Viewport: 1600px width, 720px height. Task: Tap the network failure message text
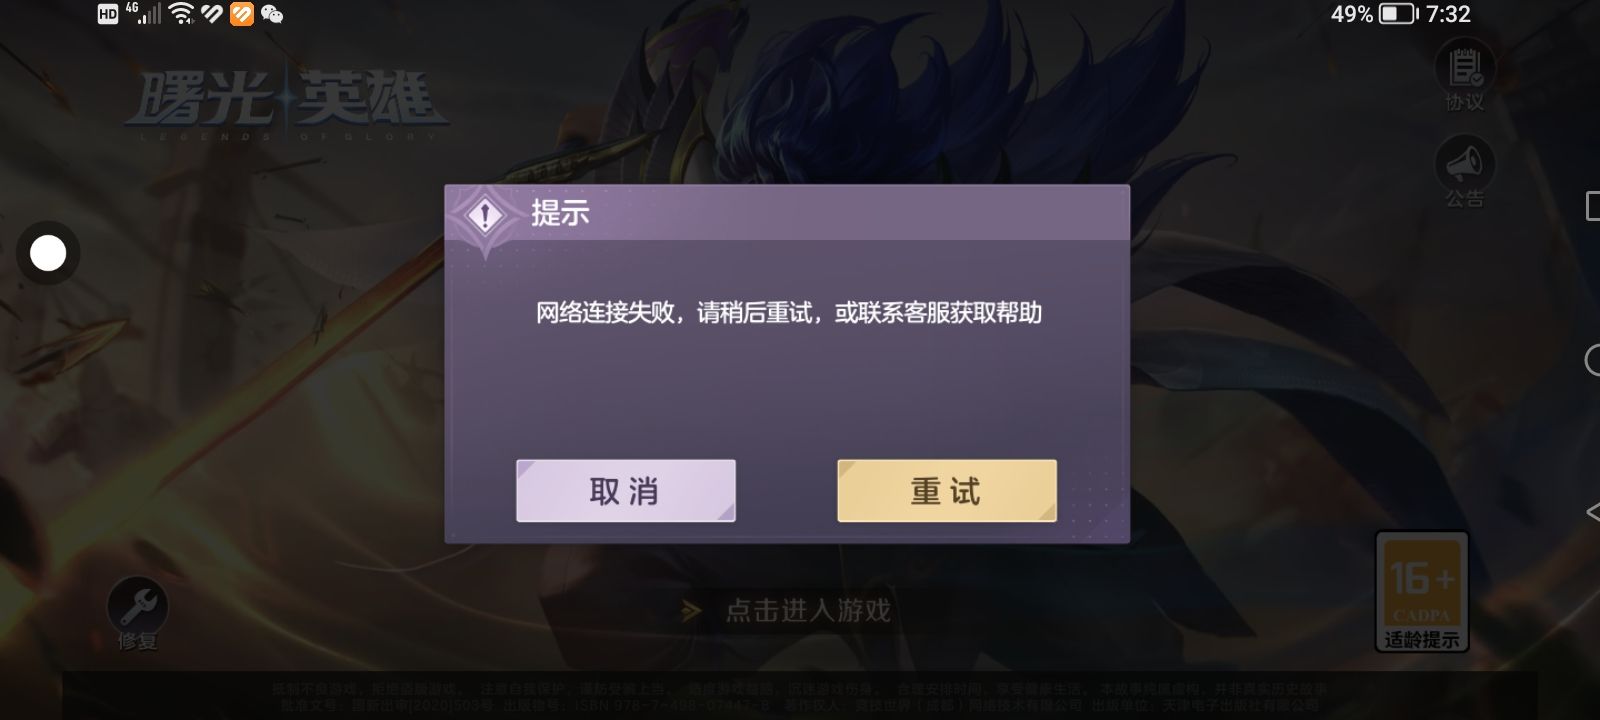789,313
